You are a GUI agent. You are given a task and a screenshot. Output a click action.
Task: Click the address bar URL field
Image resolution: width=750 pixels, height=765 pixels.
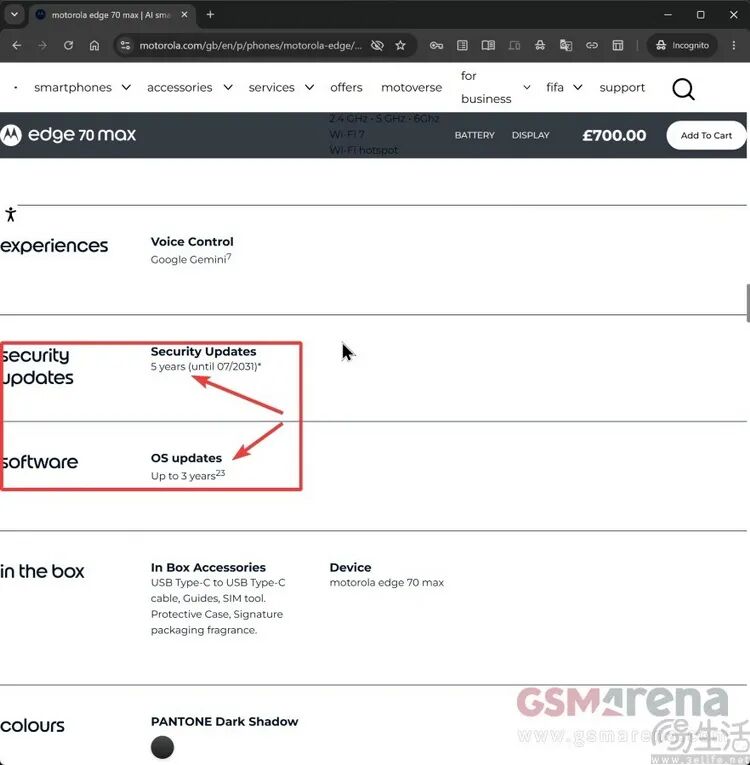(x=250, y=45)
